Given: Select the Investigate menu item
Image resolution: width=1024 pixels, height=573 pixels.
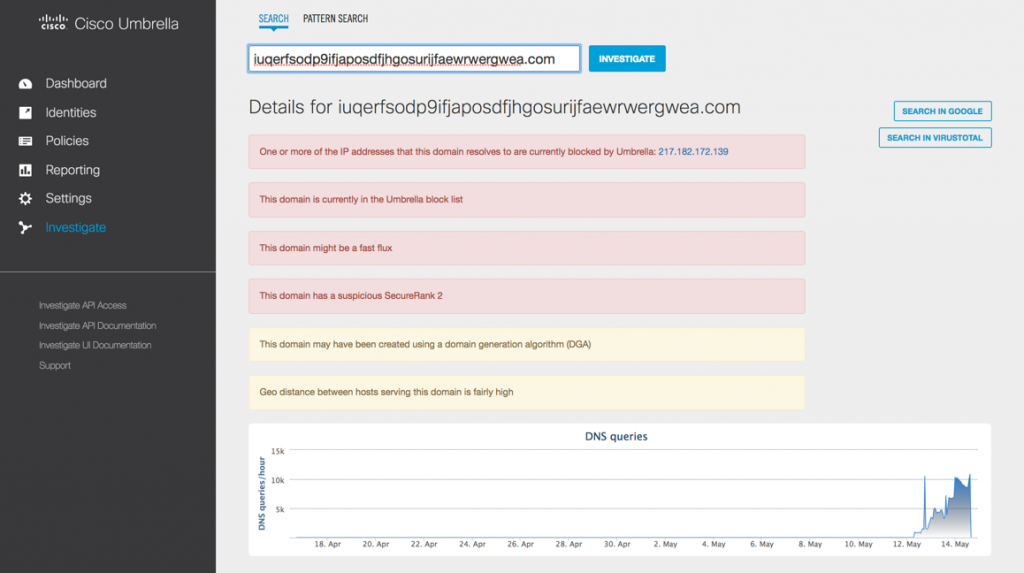Looking at the screenshot, I should [x=75, y=227].
